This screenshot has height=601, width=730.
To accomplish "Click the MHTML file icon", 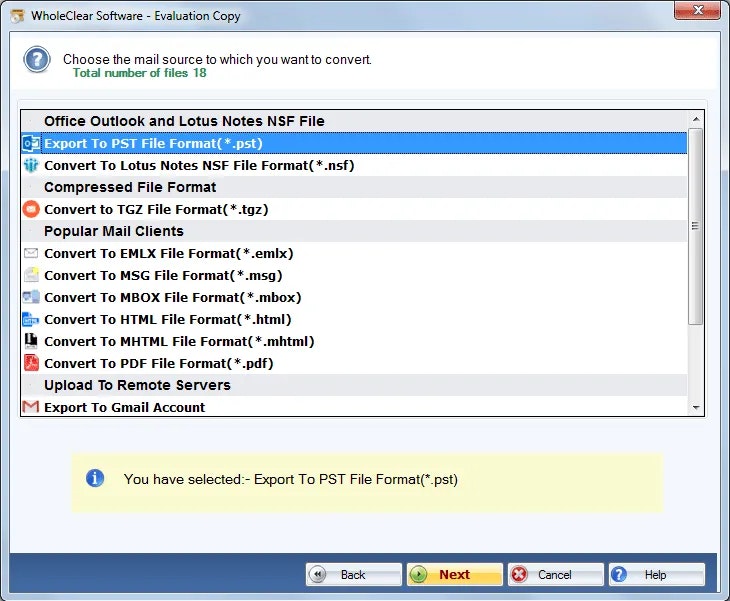I will point(31,341).
